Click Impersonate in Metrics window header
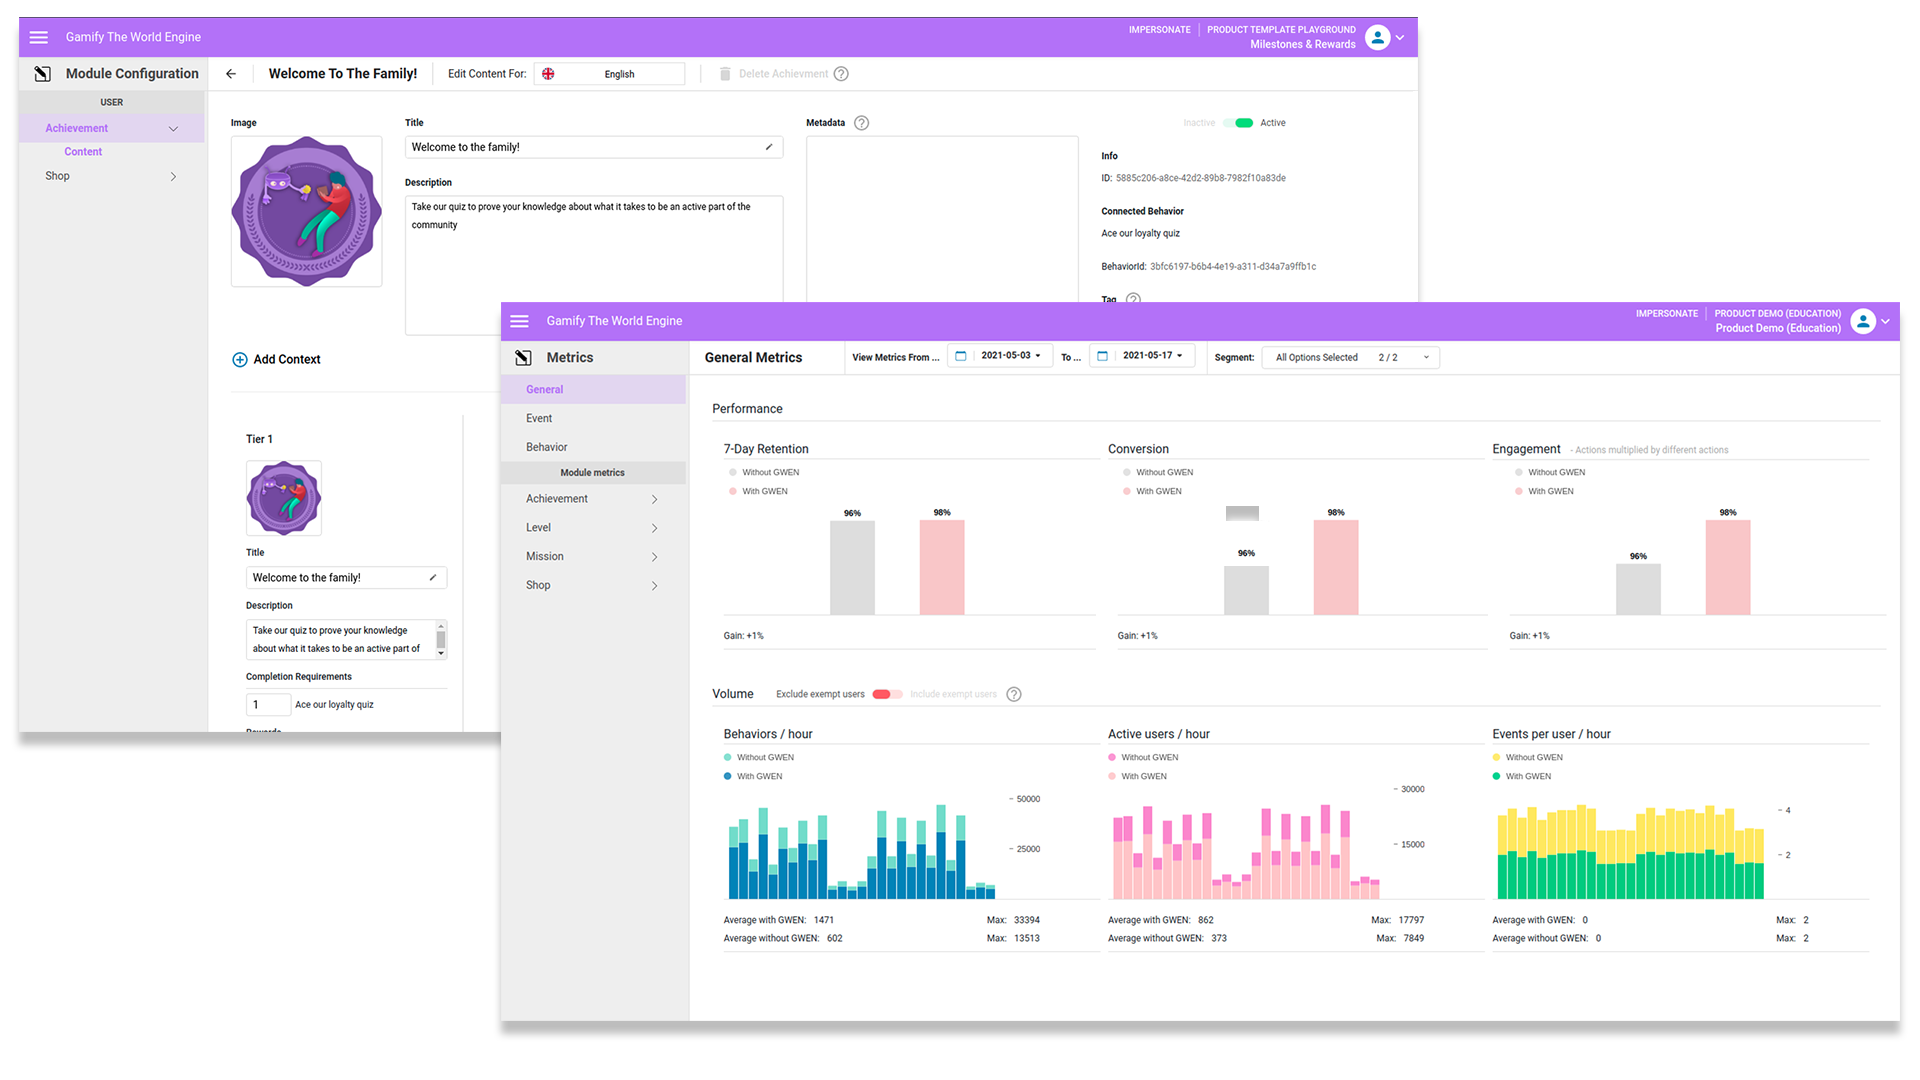The height and width of the screenshot is (1080, 1920). pos(1666,314)
